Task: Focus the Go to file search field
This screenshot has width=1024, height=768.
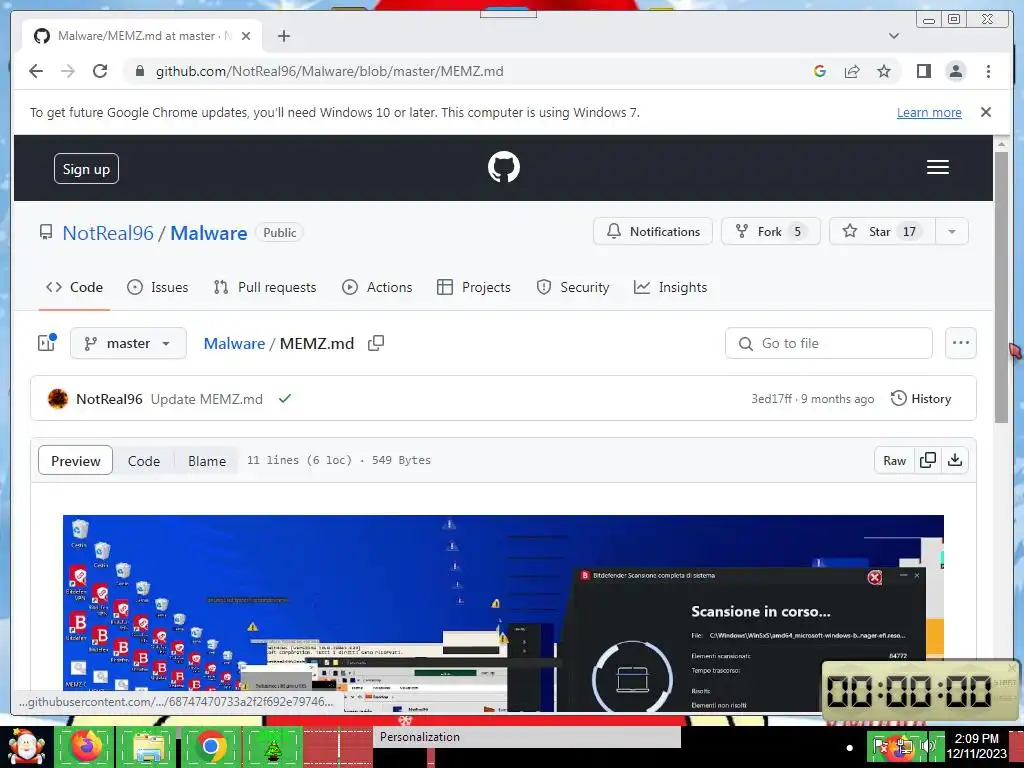Action: 828,343
